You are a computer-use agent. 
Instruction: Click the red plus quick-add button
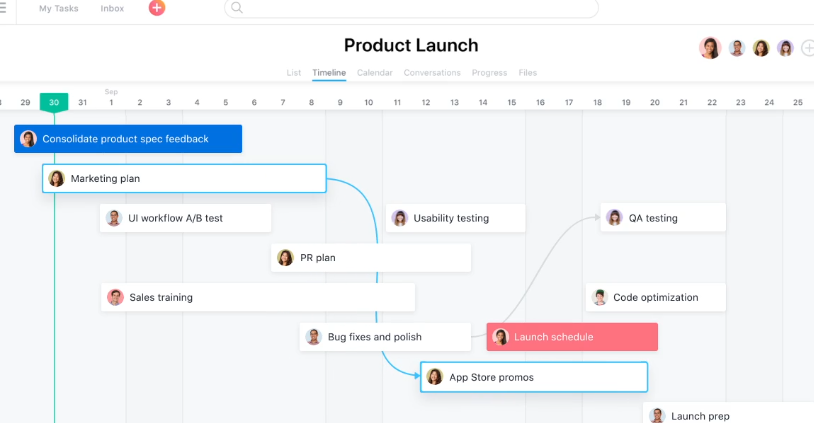click(157, 8)
